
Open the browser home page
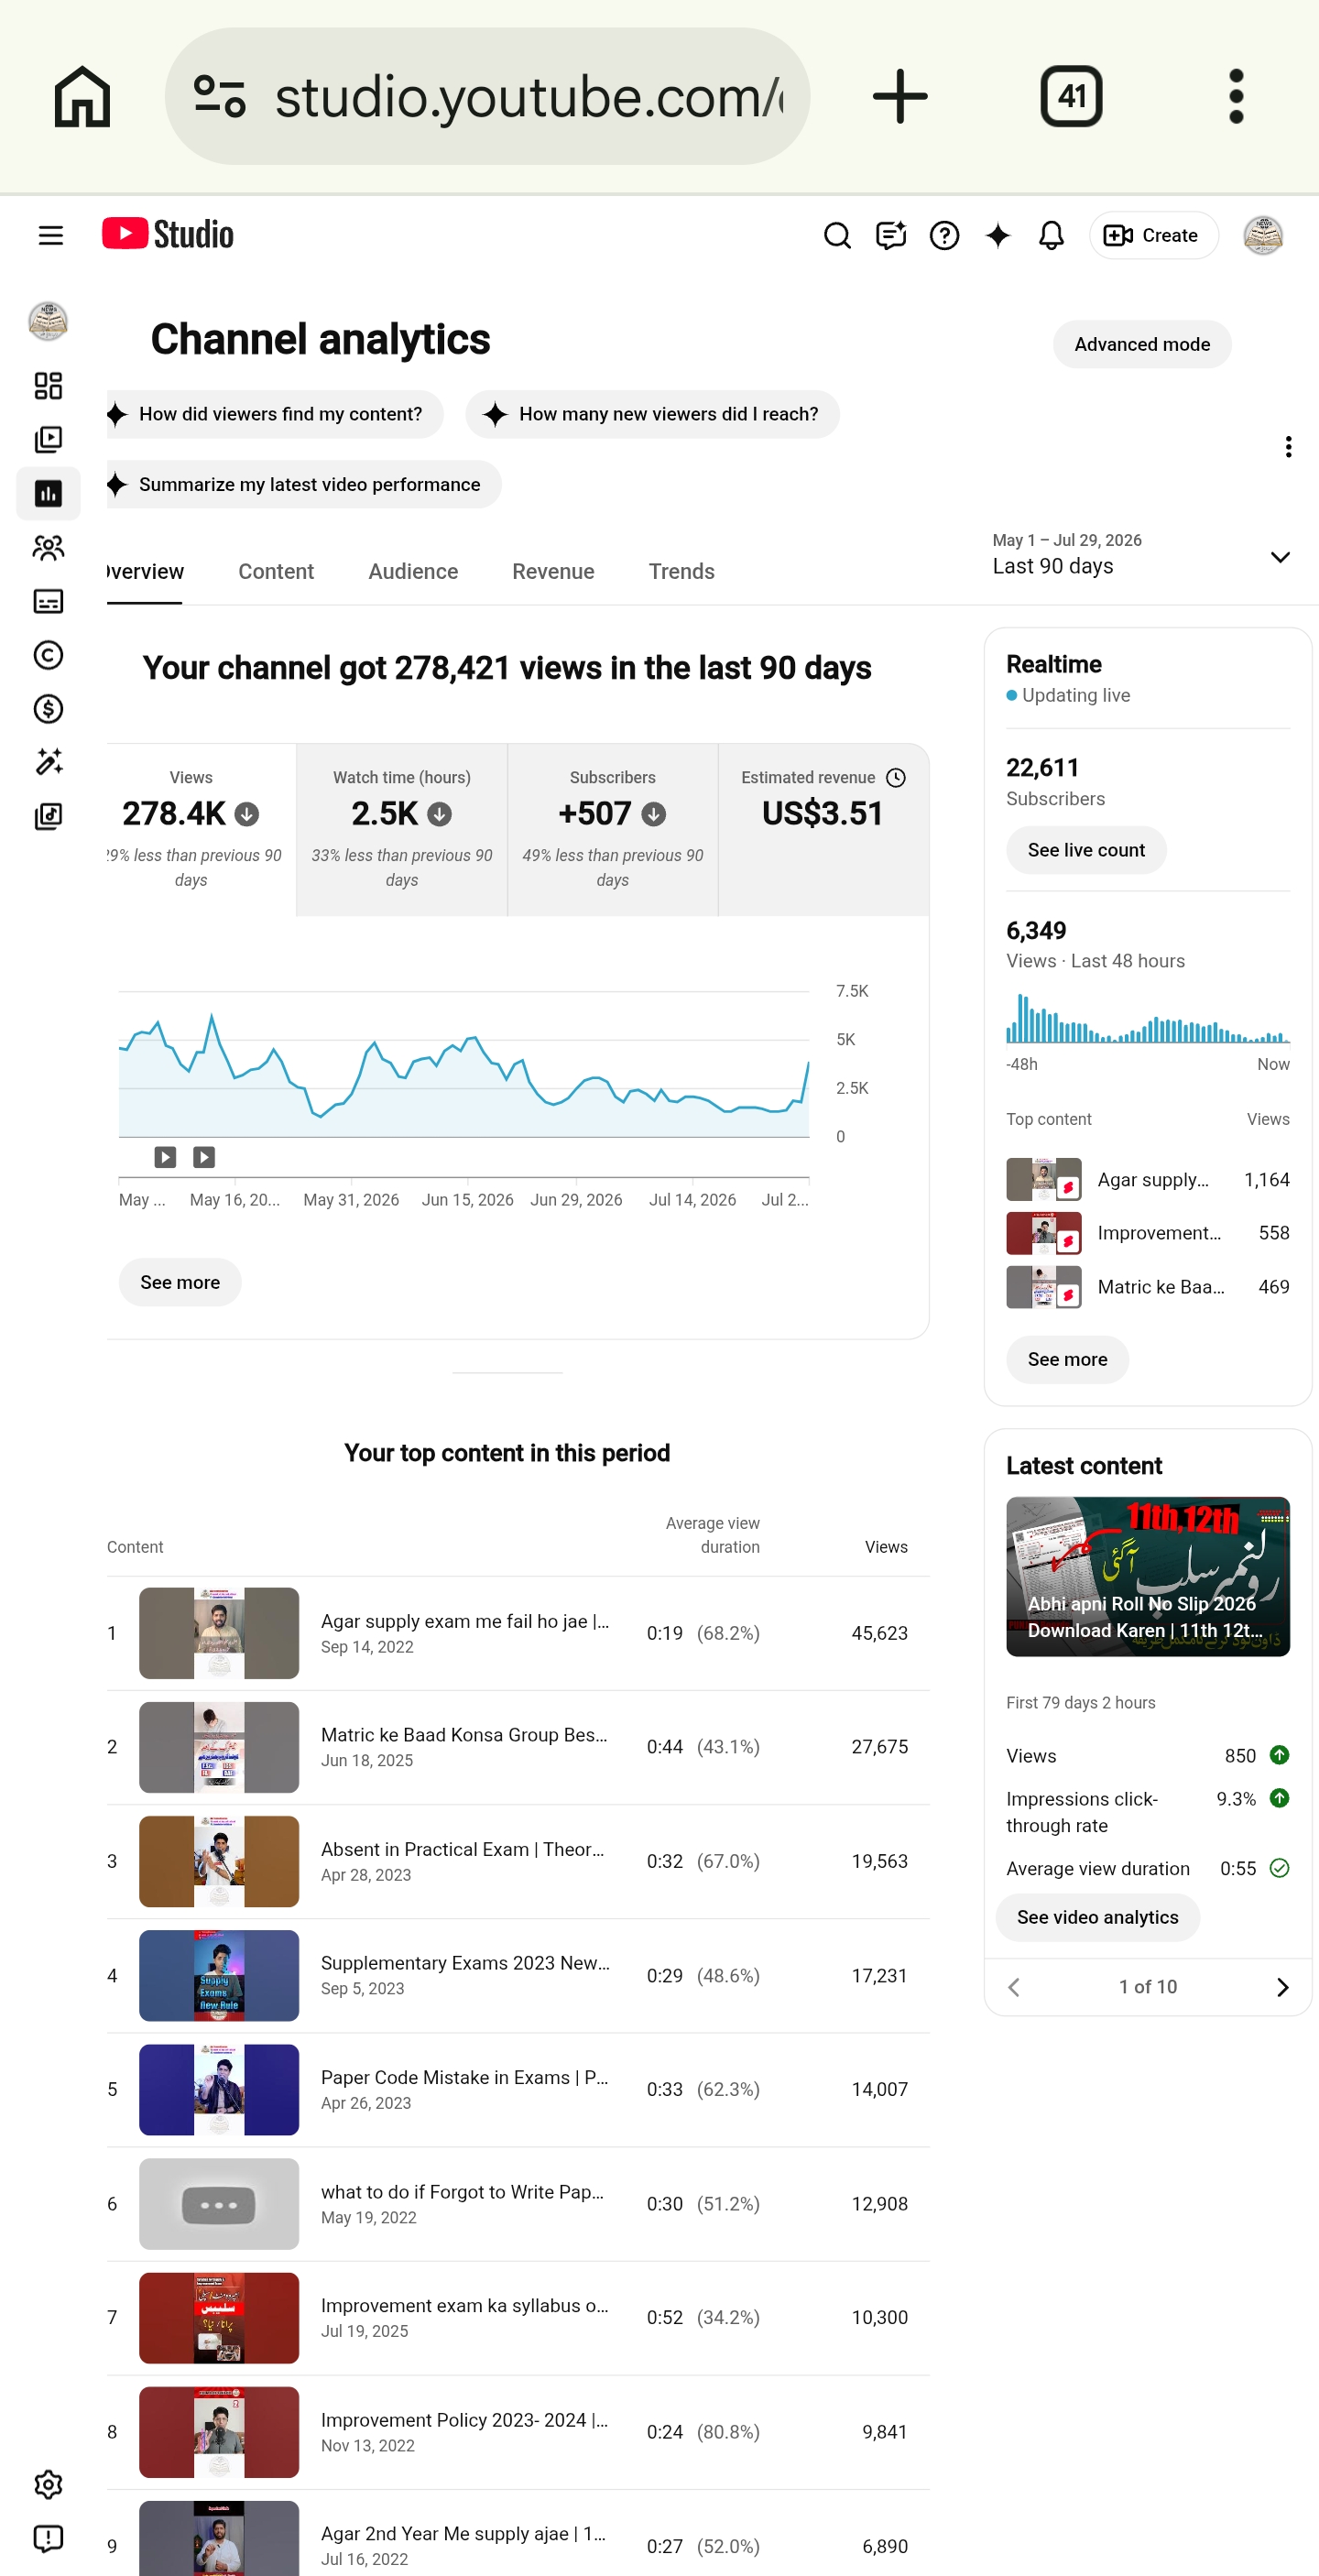click(82, 96)
